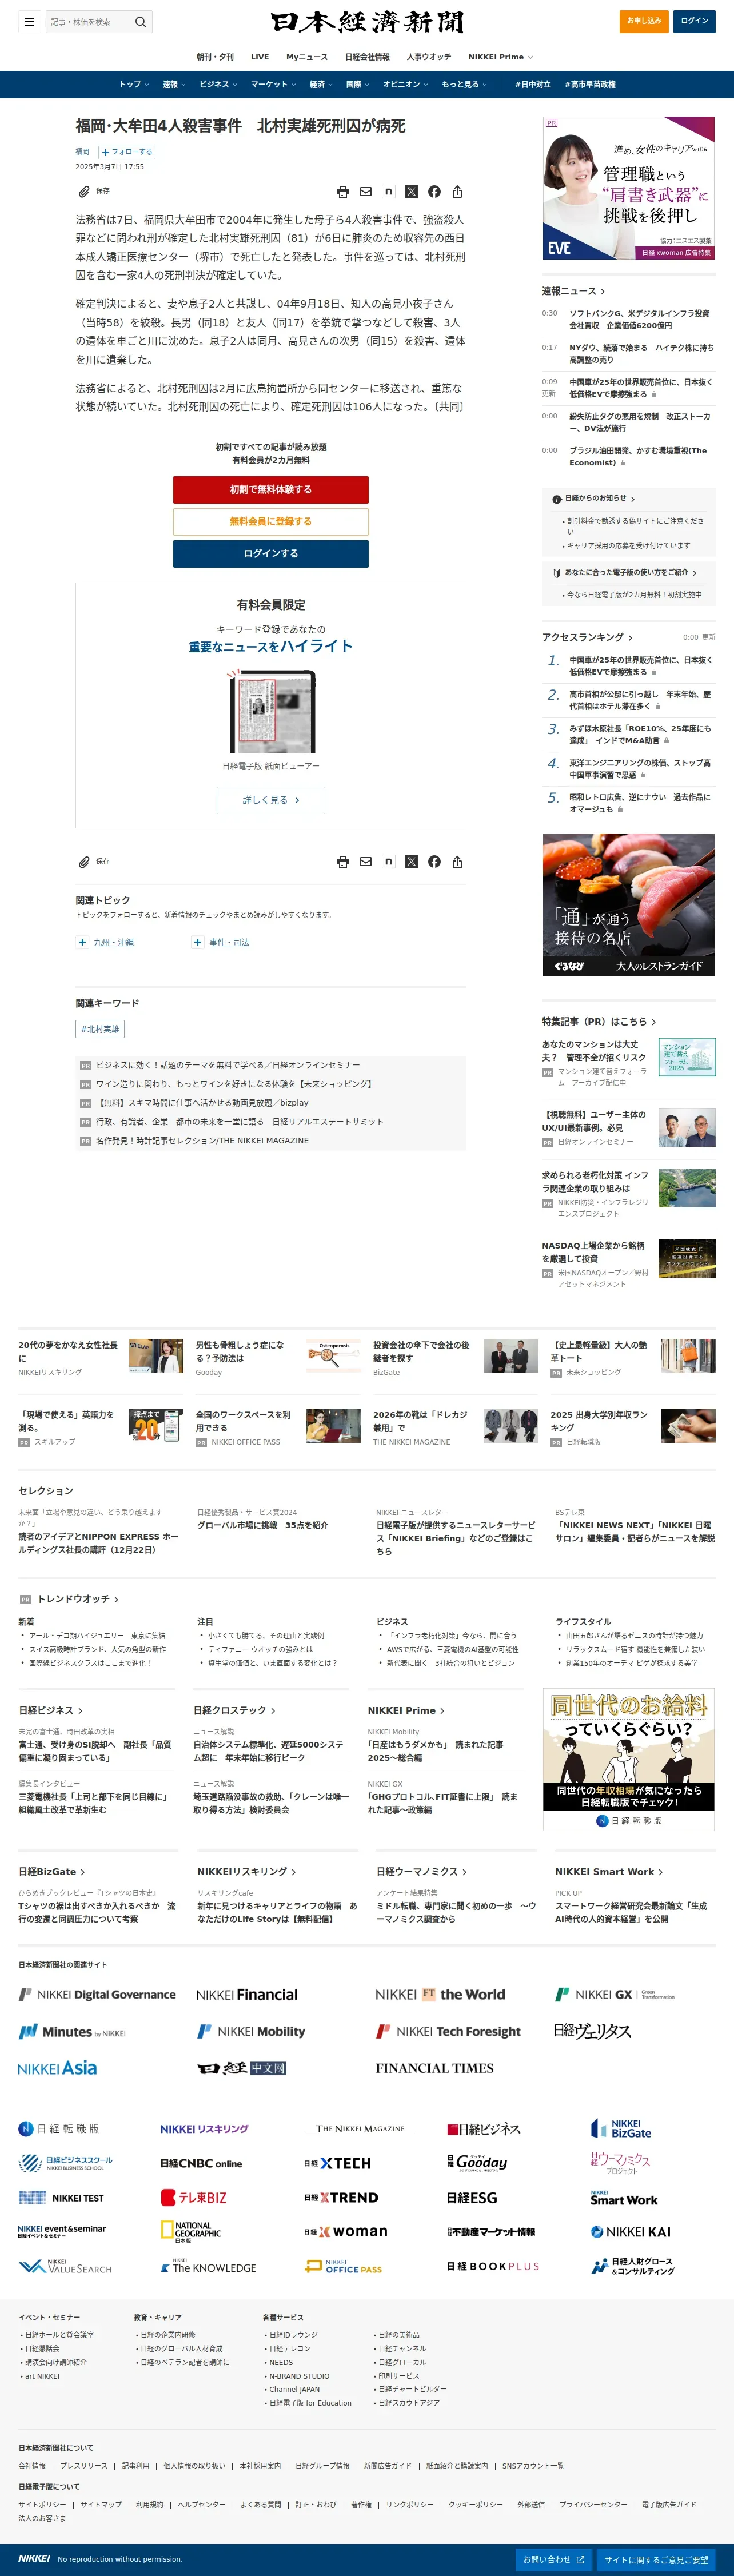Open the hamburger menu in the header
This screenshot has width=734, height=2576.
pos(29,21)
